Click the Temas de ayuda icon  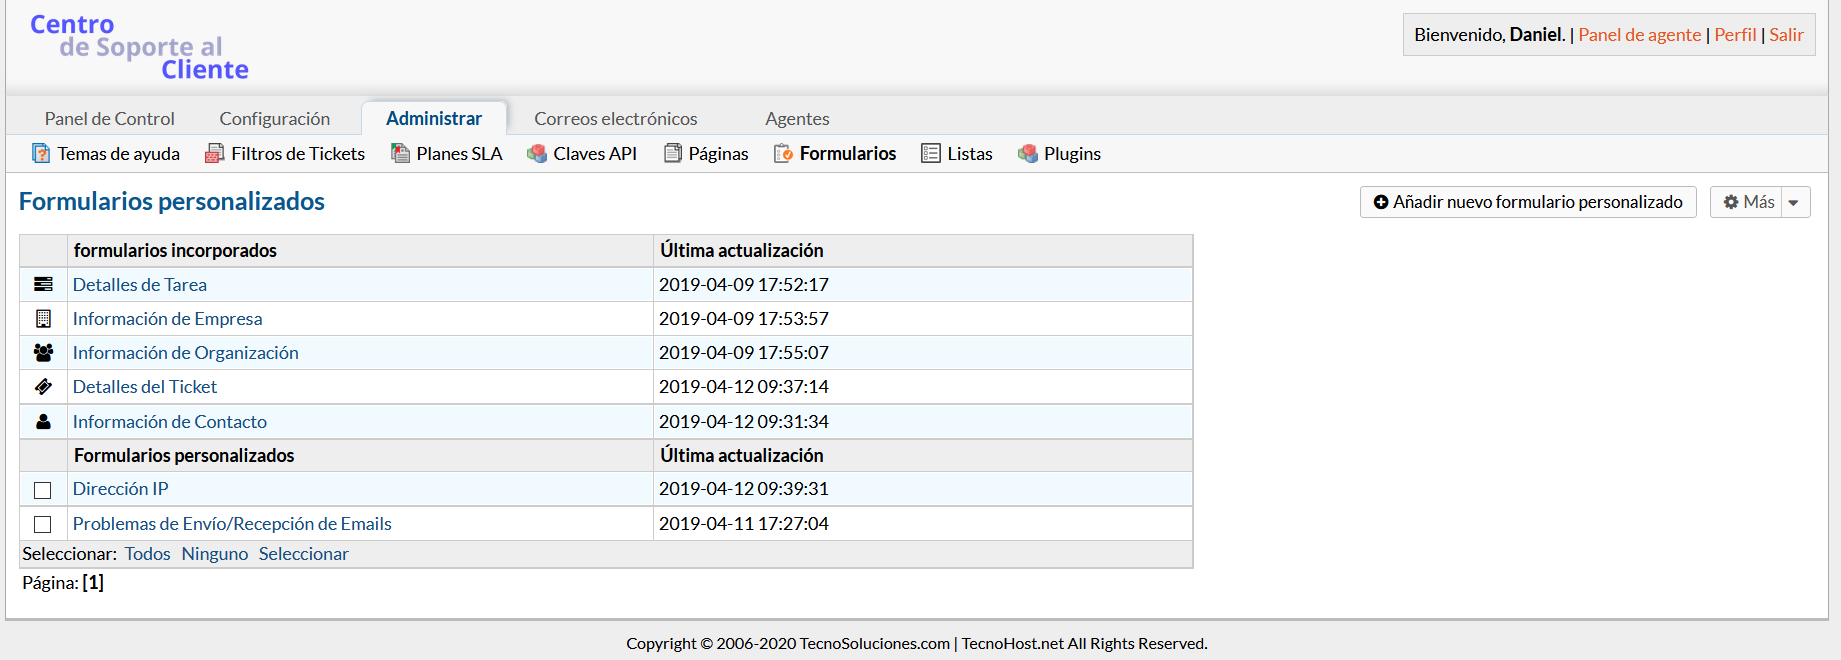41,153
